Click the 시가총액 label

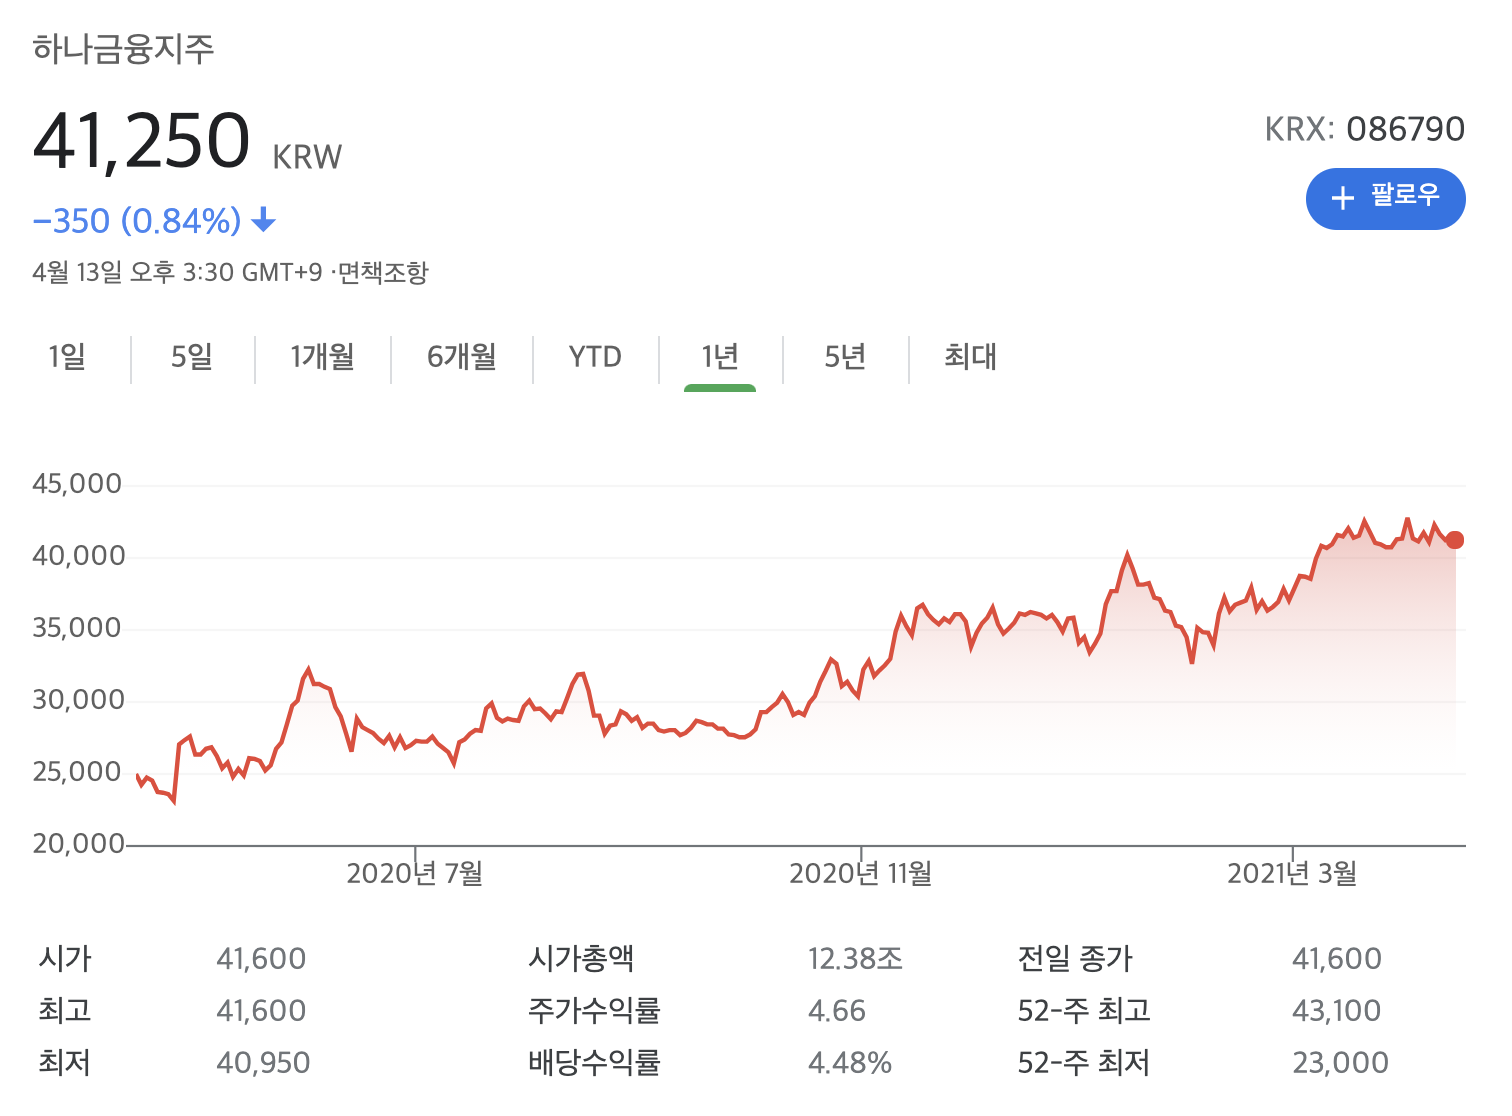coord(581,958)
